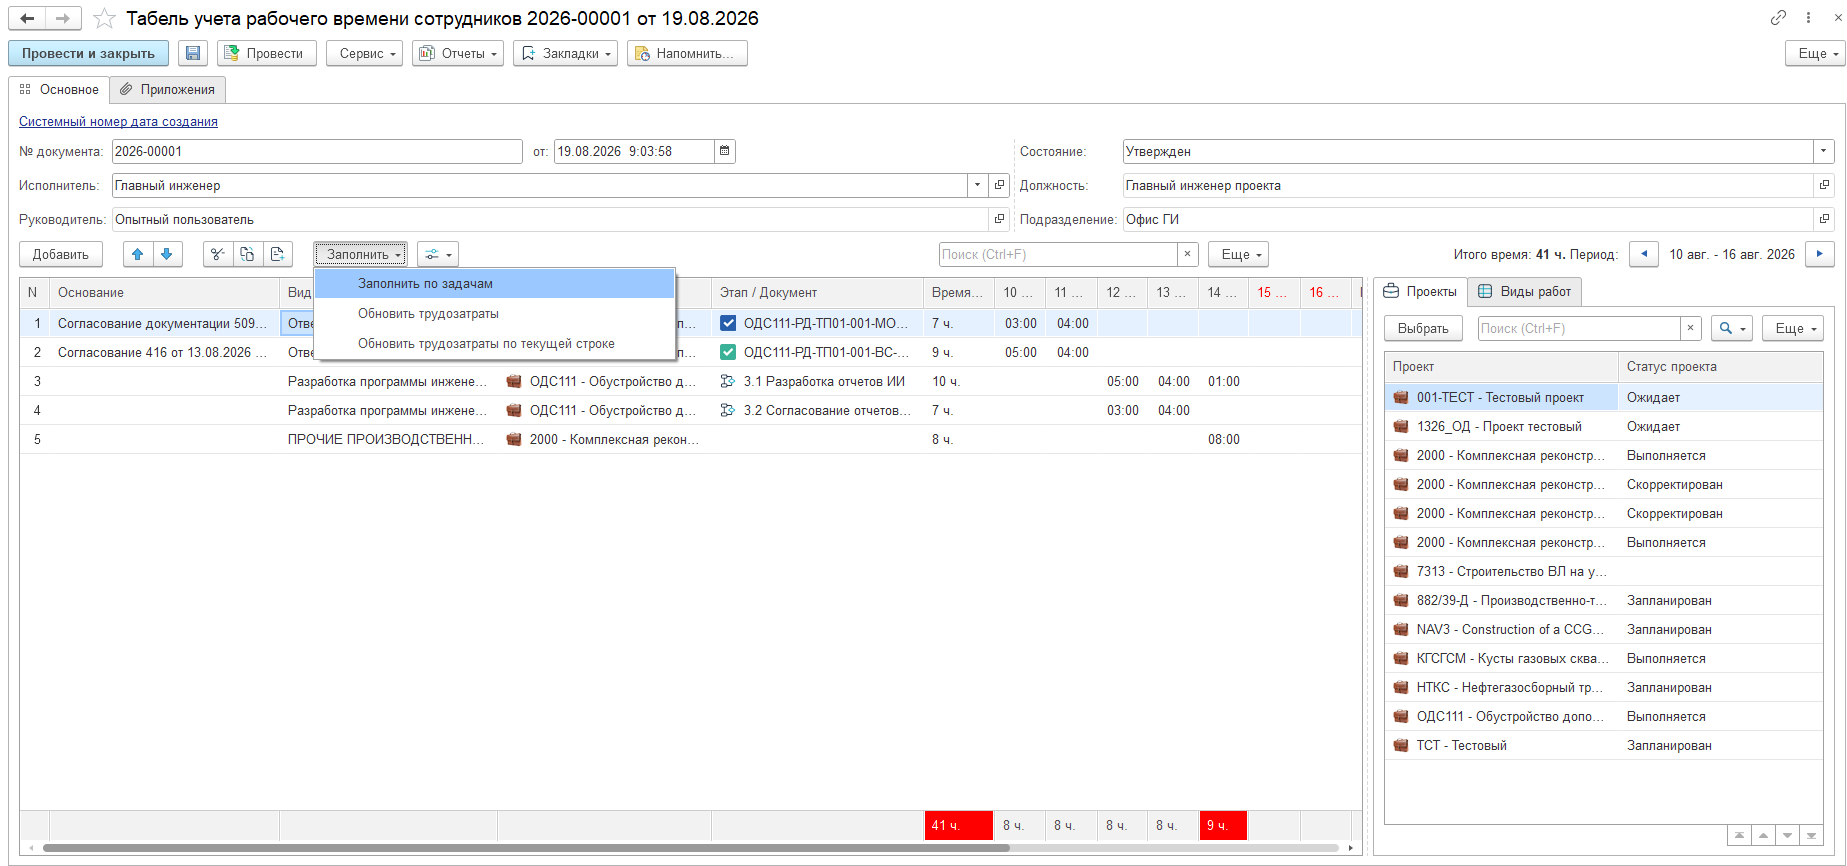Open the settings sliders dropdown
The image size is (1847, 866).
[438, 254]
